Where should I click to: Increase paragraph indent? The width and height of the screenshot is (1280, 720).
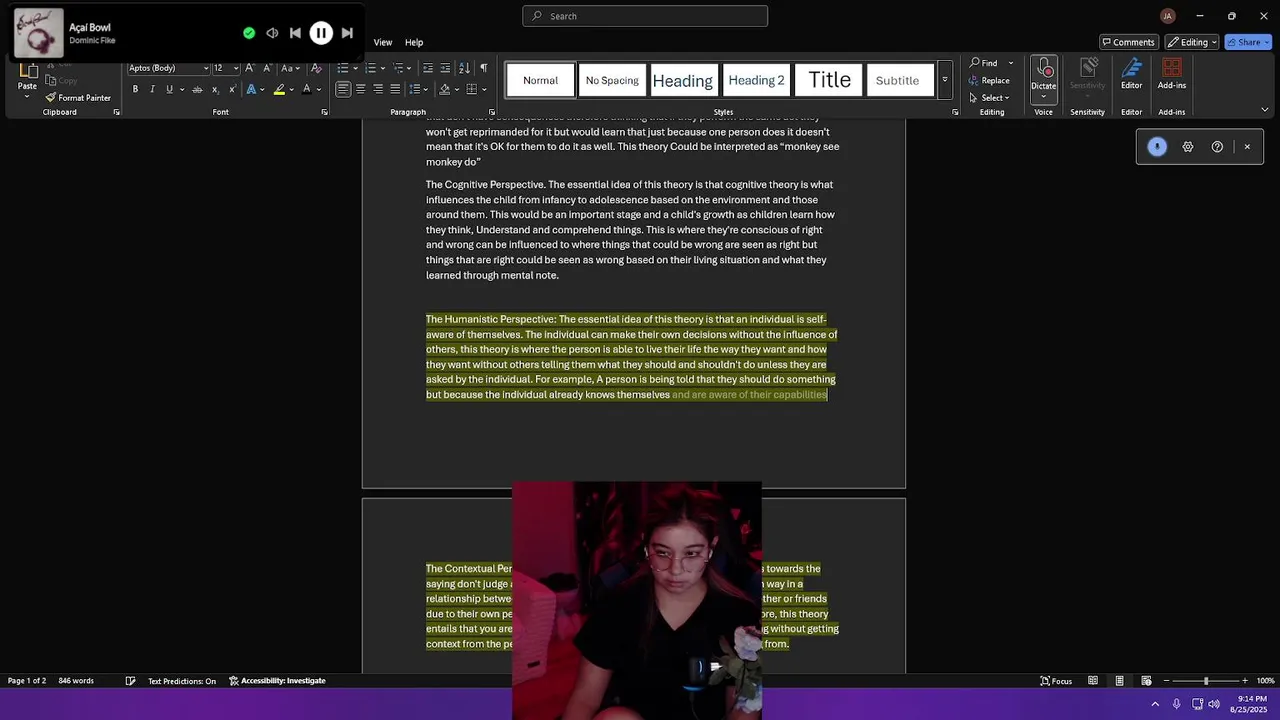(446, 68)
